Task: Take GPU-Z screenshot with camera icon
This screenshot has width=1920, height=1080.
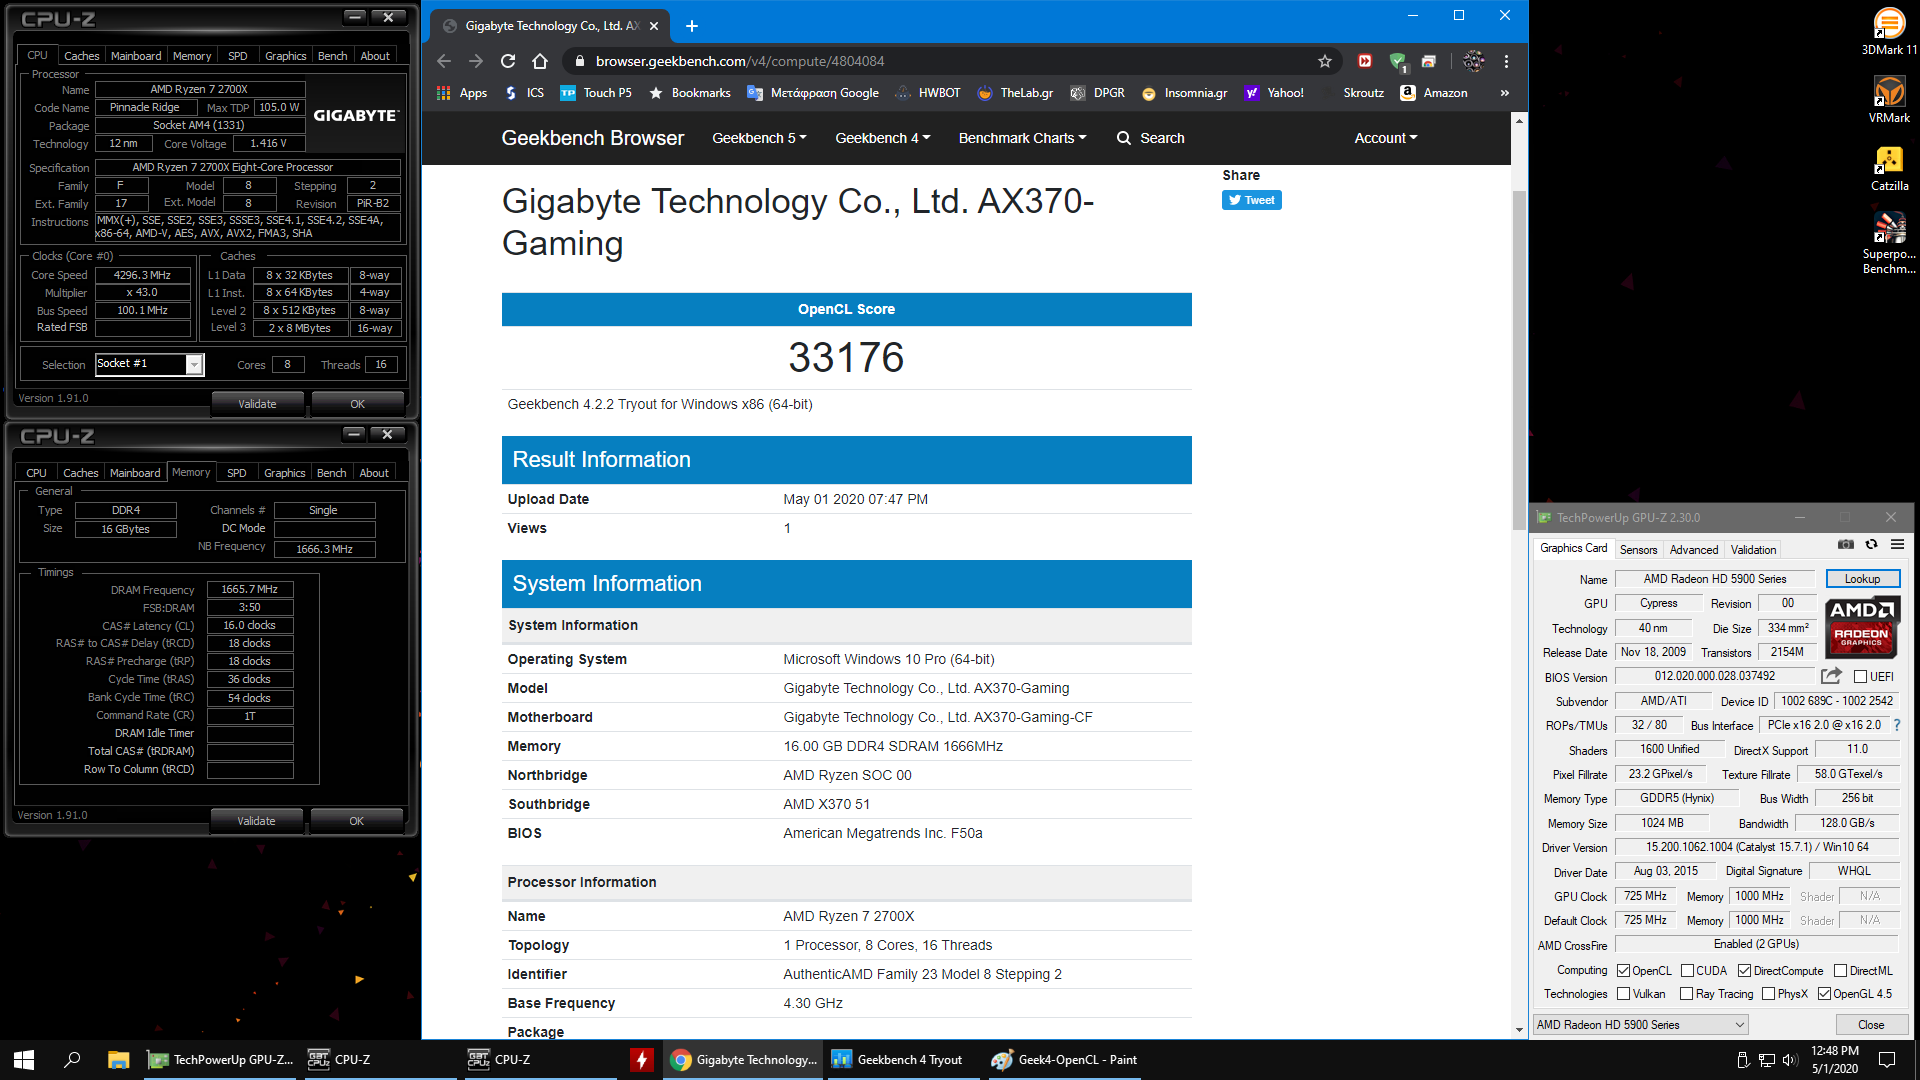Action: click(x=1846, y=545)
